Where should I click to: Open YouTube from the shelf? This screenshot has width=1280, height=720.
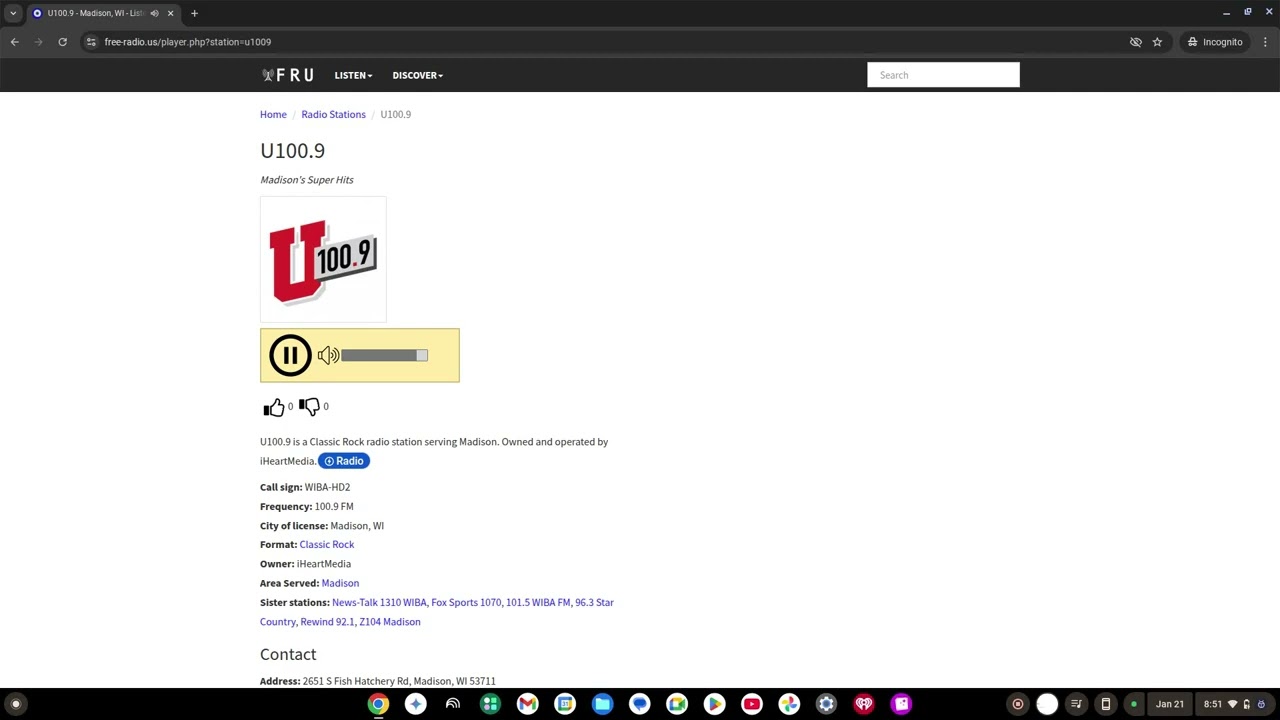pos(752,704)
